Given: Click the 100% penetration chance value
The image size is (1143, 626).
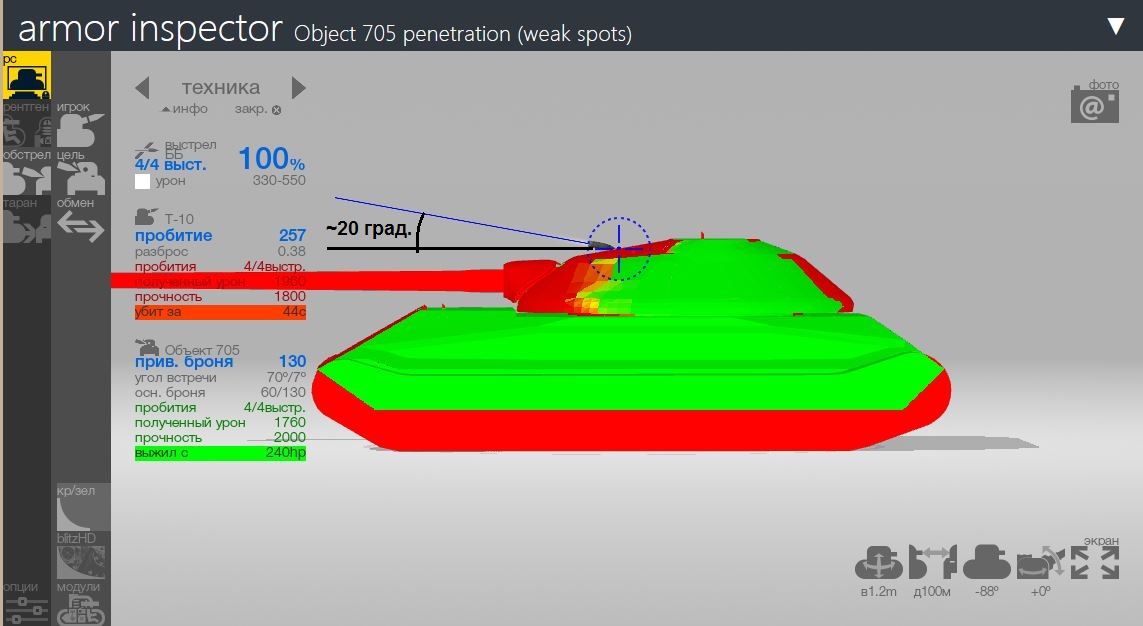Looking at the screenshot, I should [x=271, y=158].
